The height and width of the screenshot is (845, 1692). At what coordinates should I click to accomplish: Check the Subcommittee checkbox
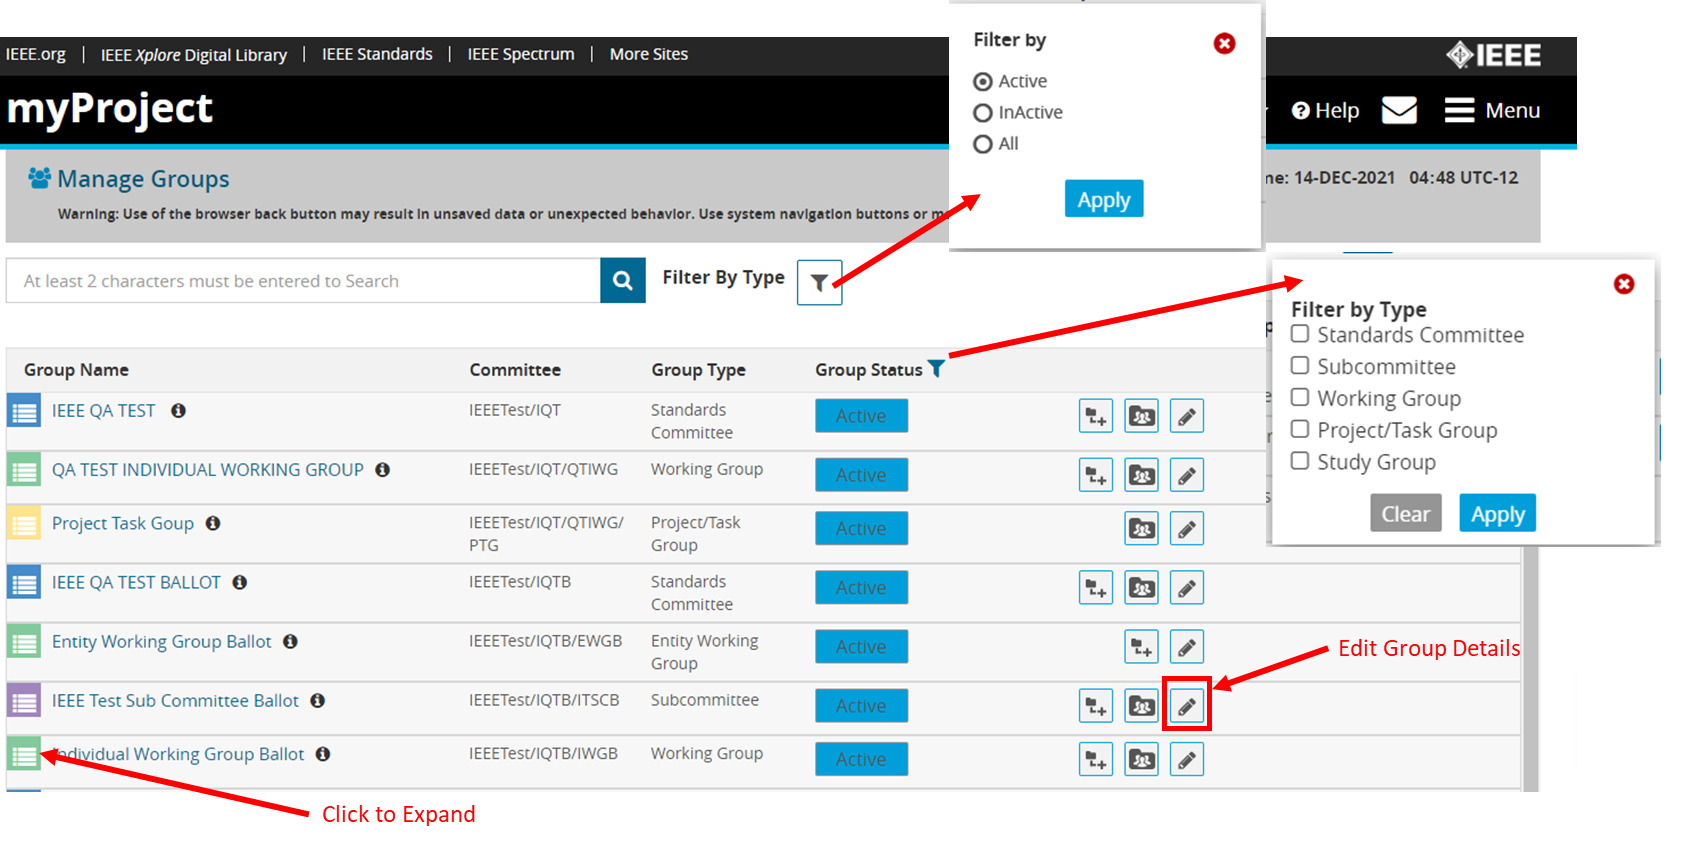[x=1300, y=366]
